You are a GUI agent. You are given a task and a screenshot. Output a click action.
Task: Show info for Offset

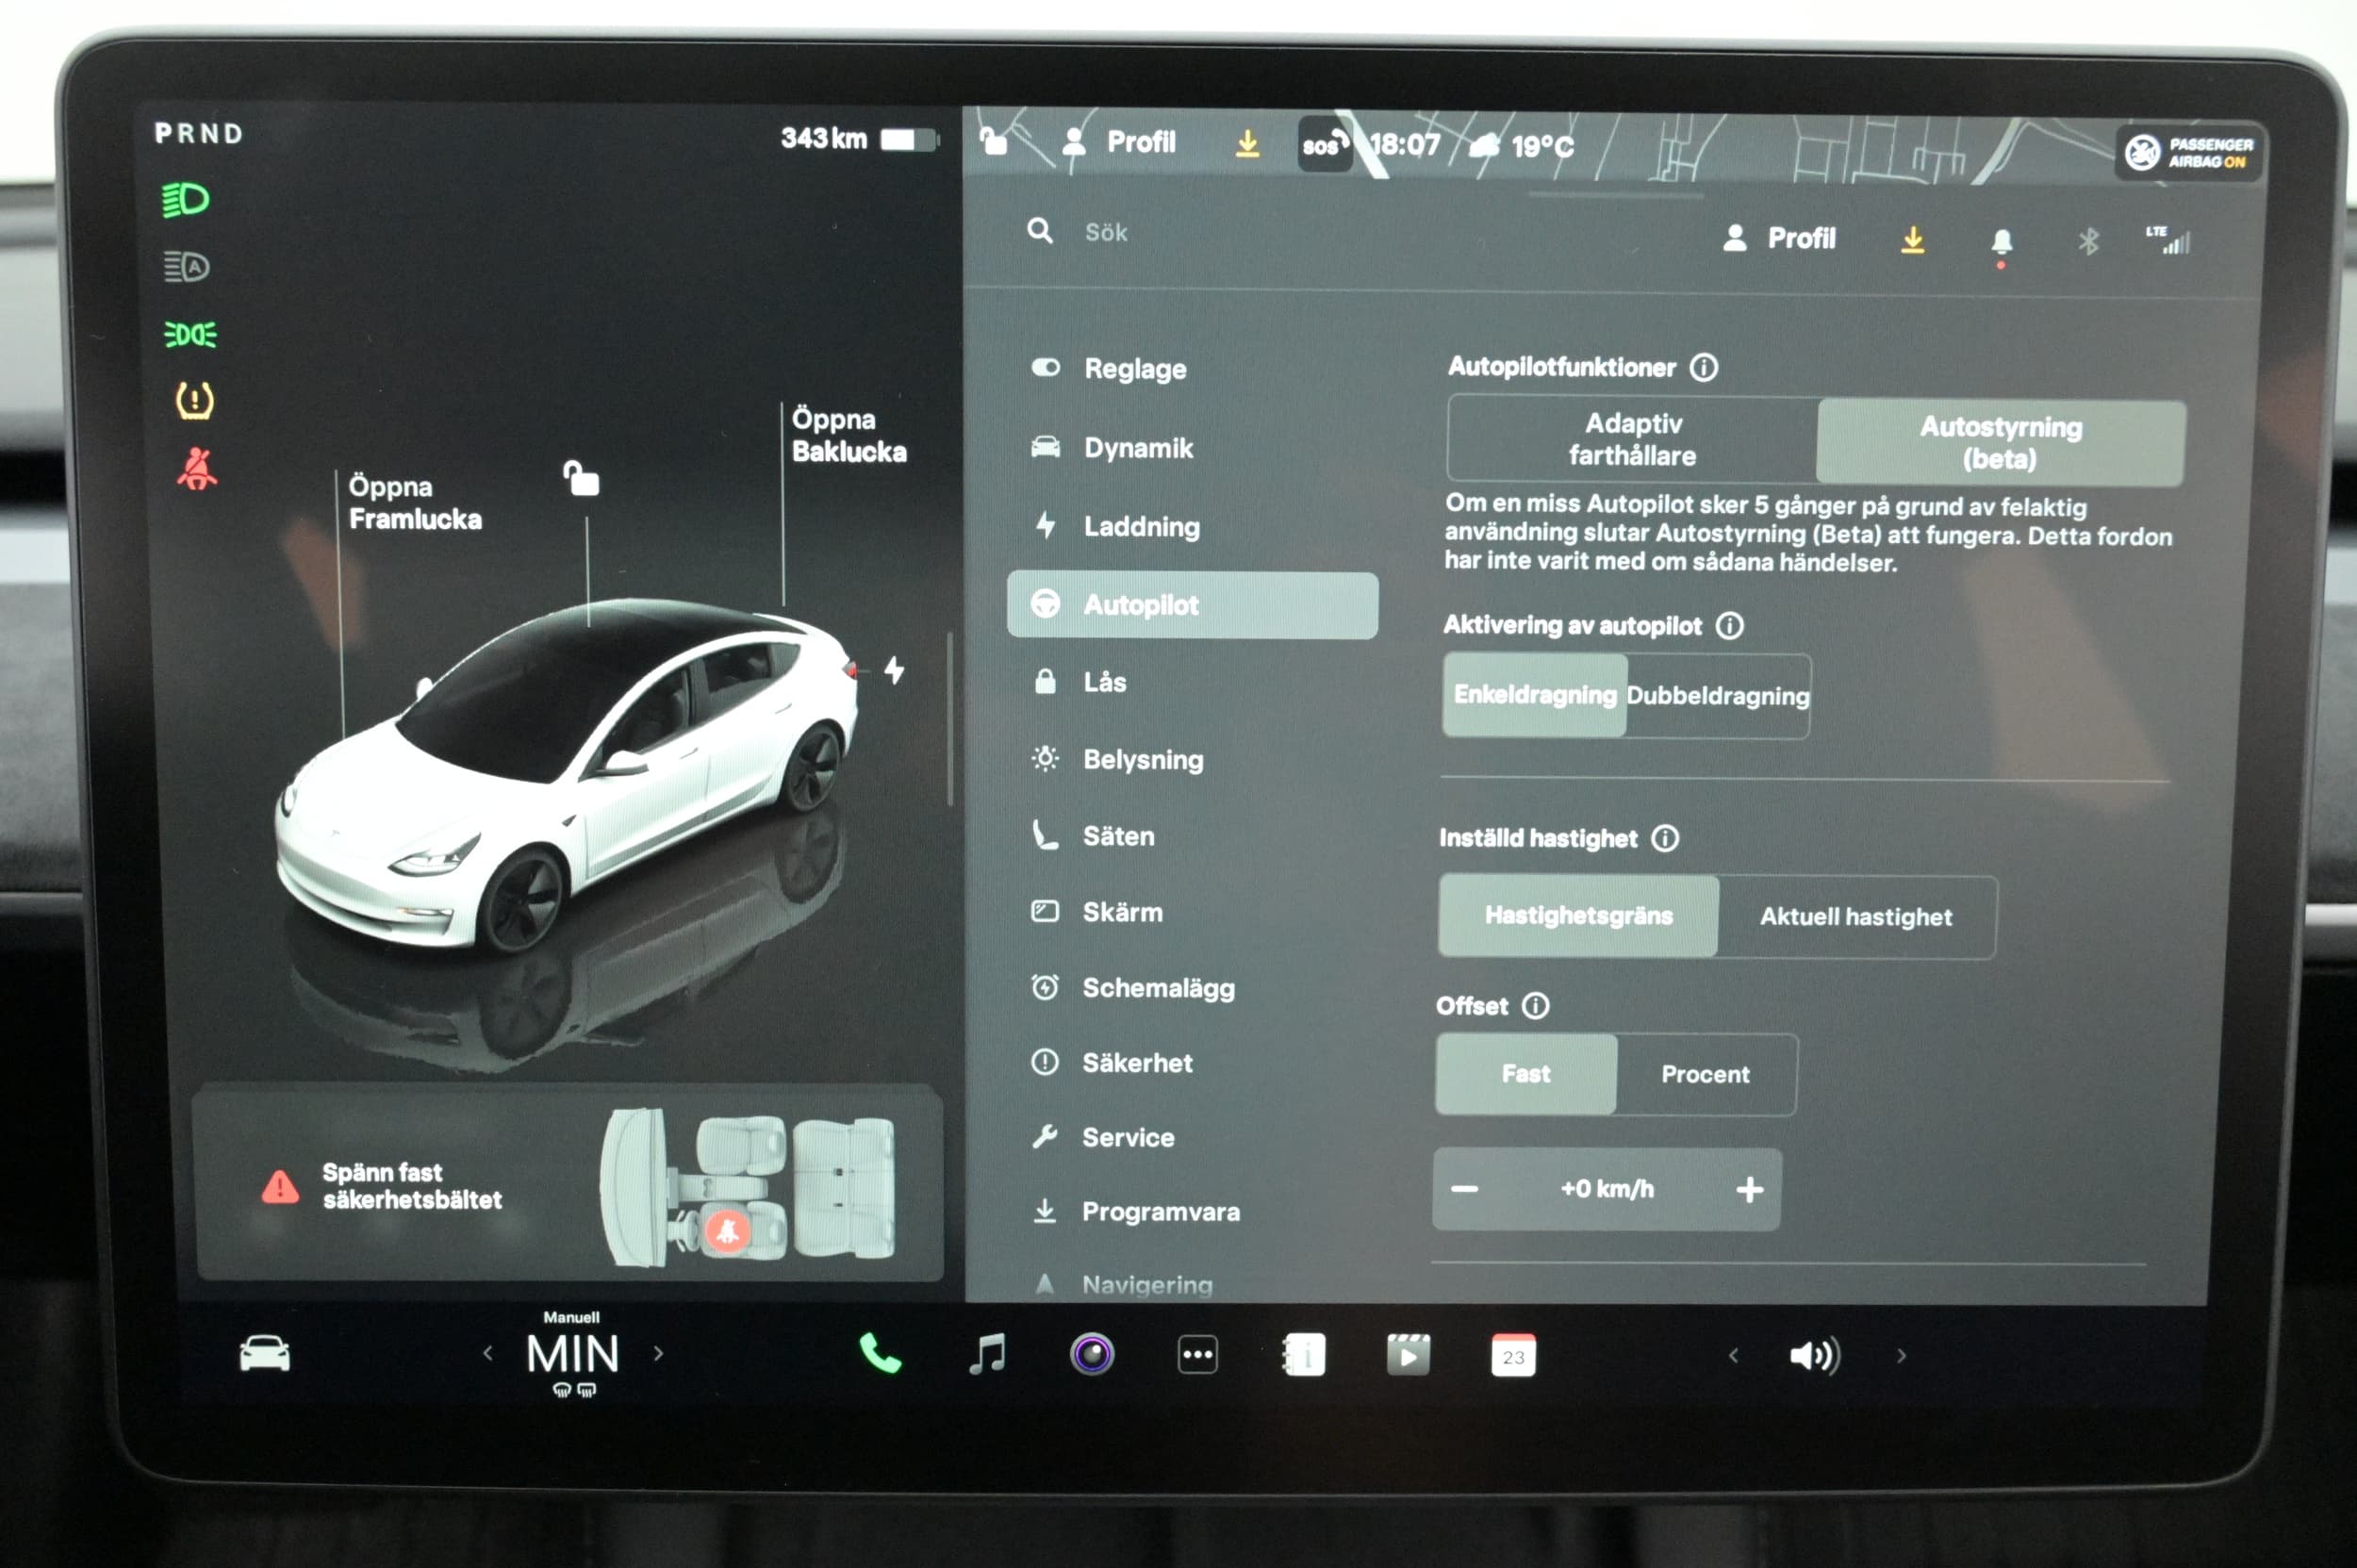point(1536,1005)
